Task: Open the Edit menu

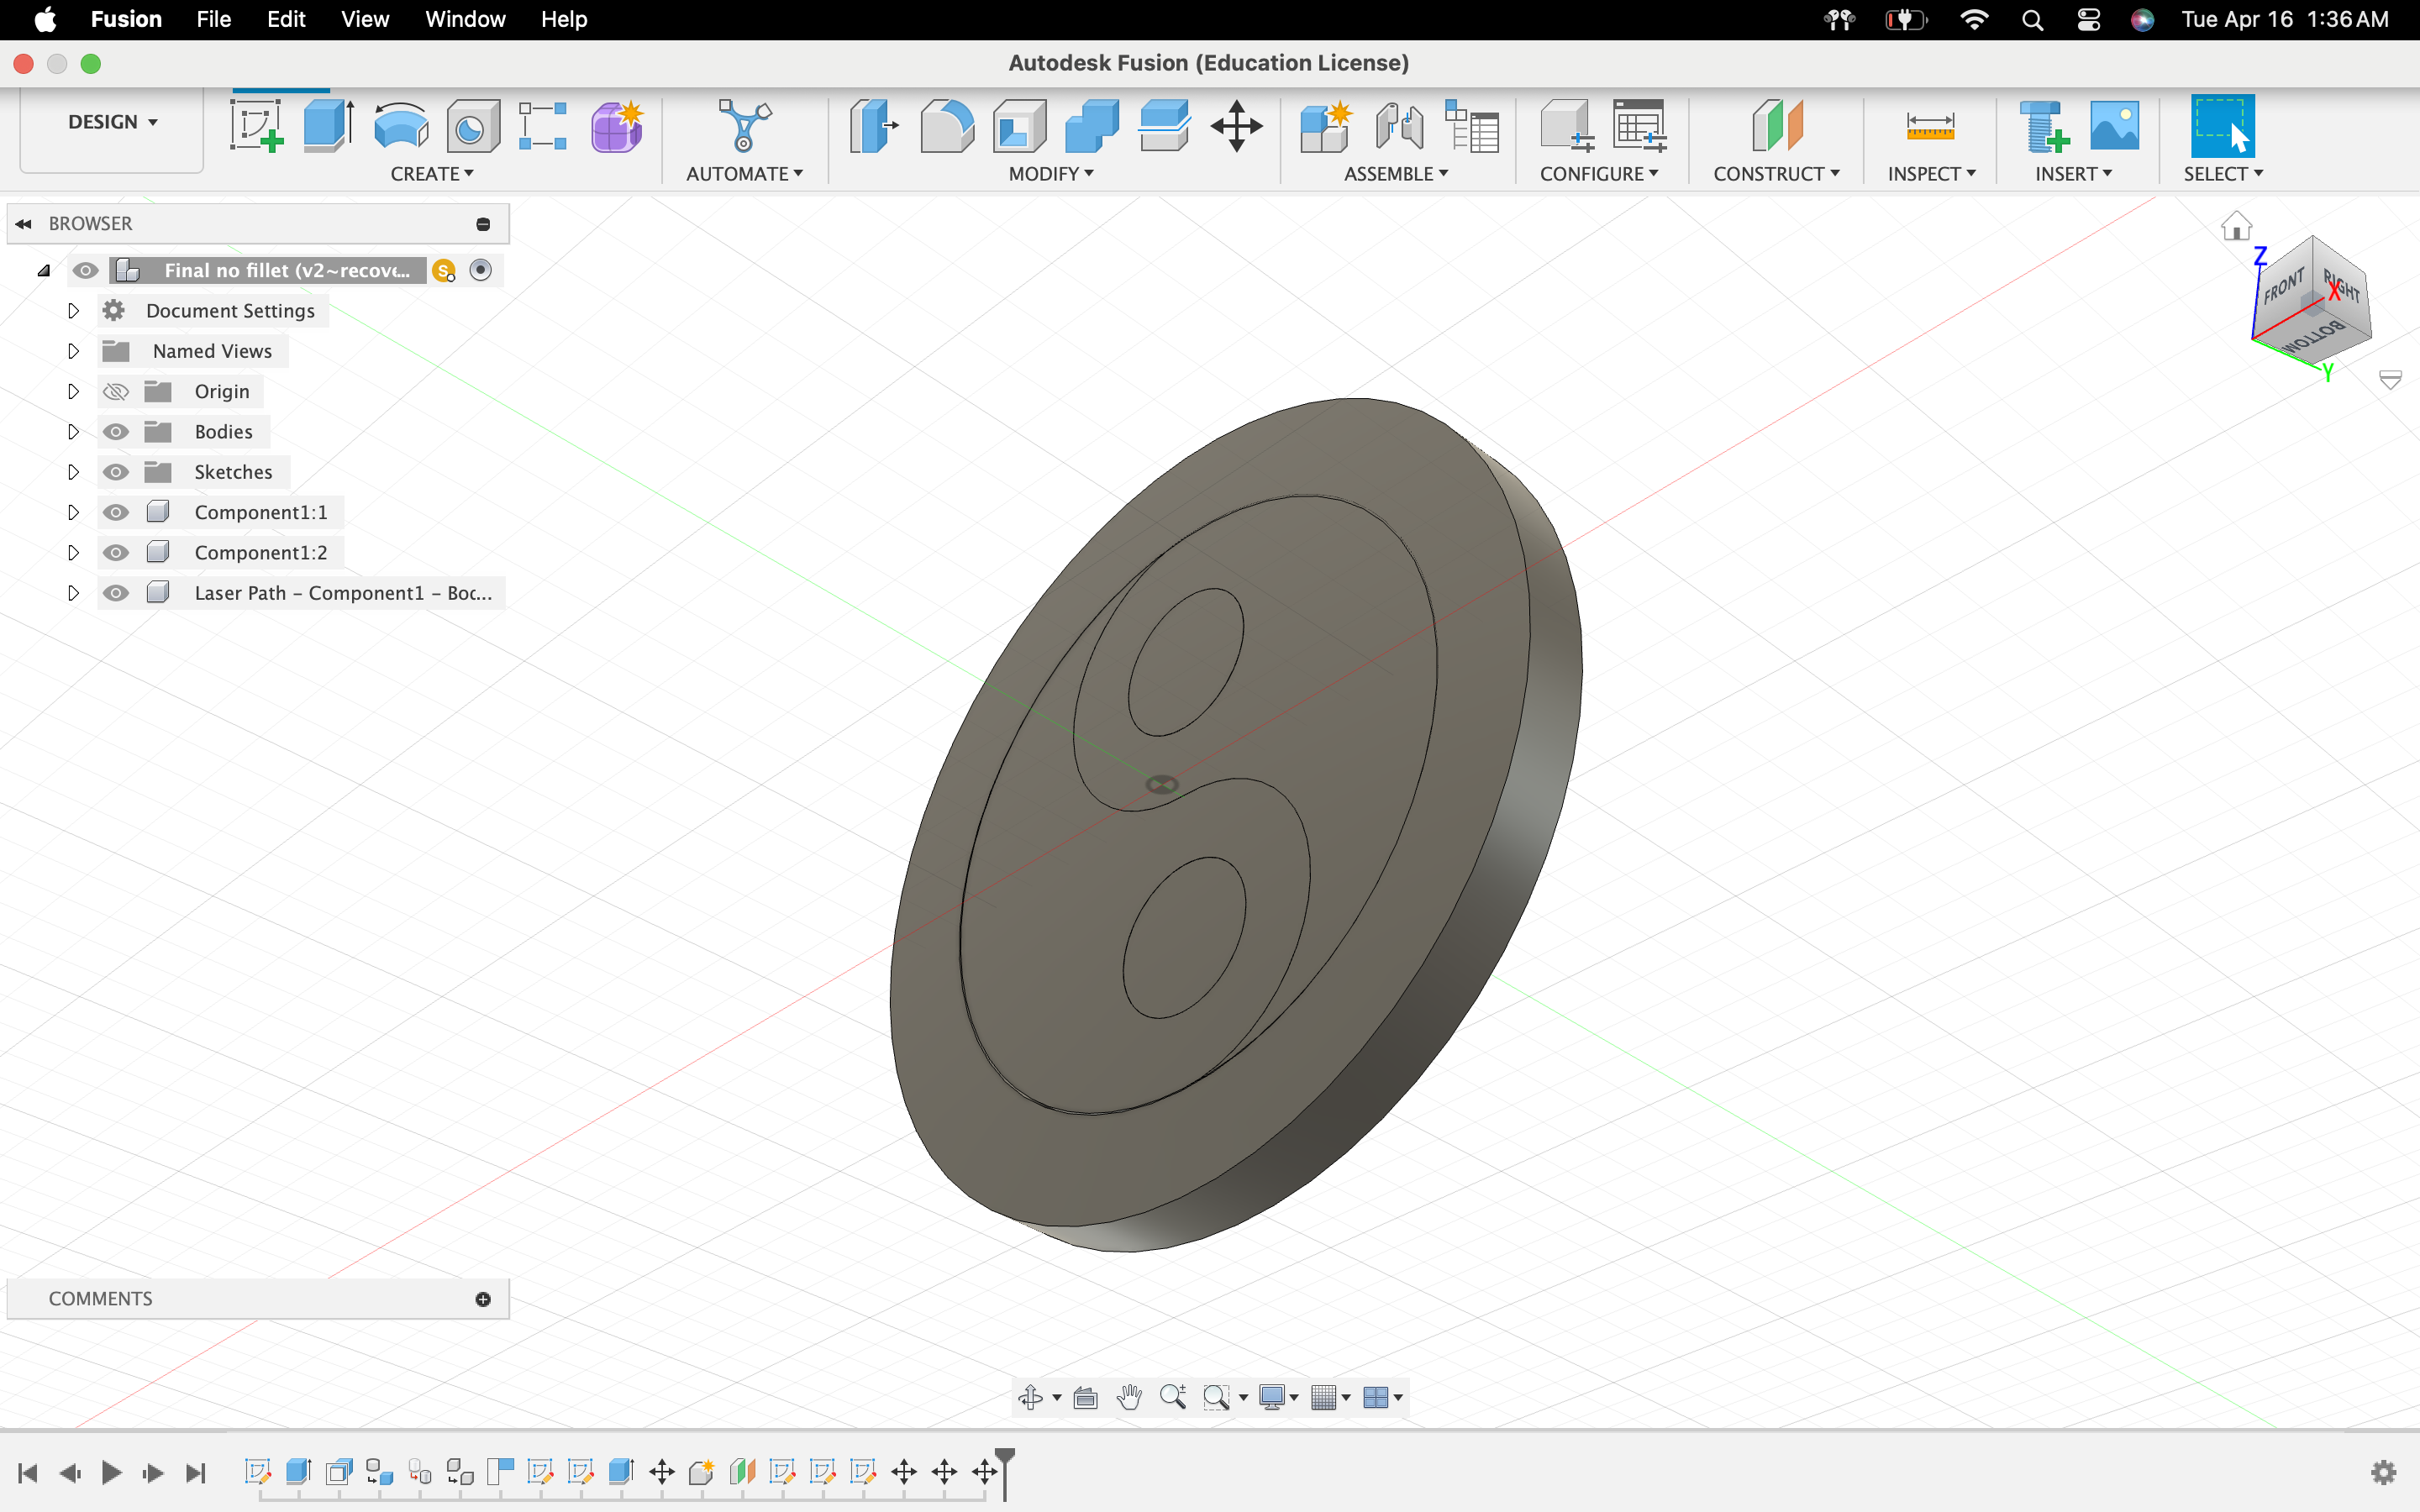Action: pyautogui.click(x=286, y=19)
